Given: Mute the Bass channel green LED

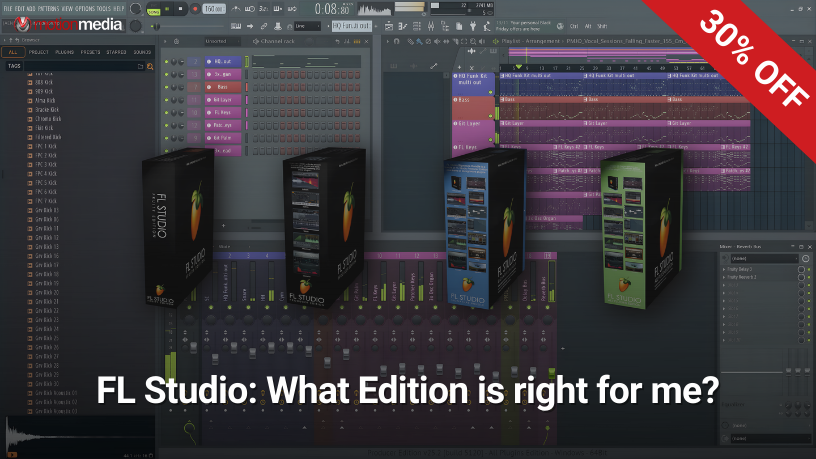Looking at the screenshot, I should [x=167, y=87].
